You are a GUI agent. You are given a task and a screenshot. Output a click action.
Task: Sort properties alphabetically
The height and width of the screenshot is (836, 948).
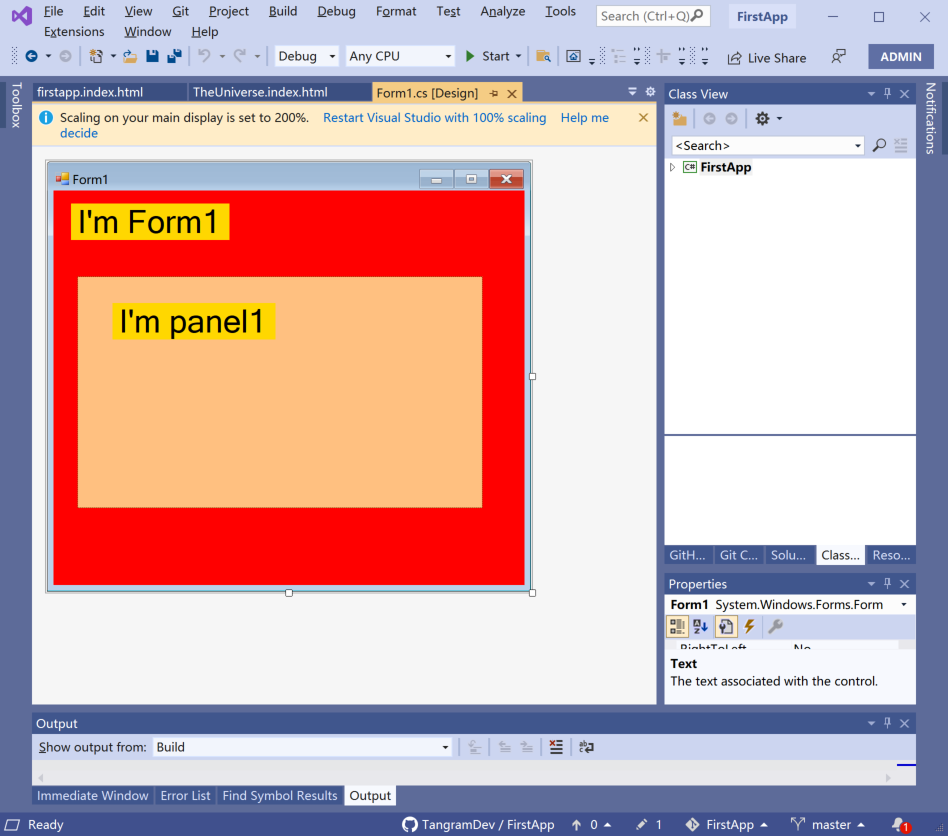point(701,626)
